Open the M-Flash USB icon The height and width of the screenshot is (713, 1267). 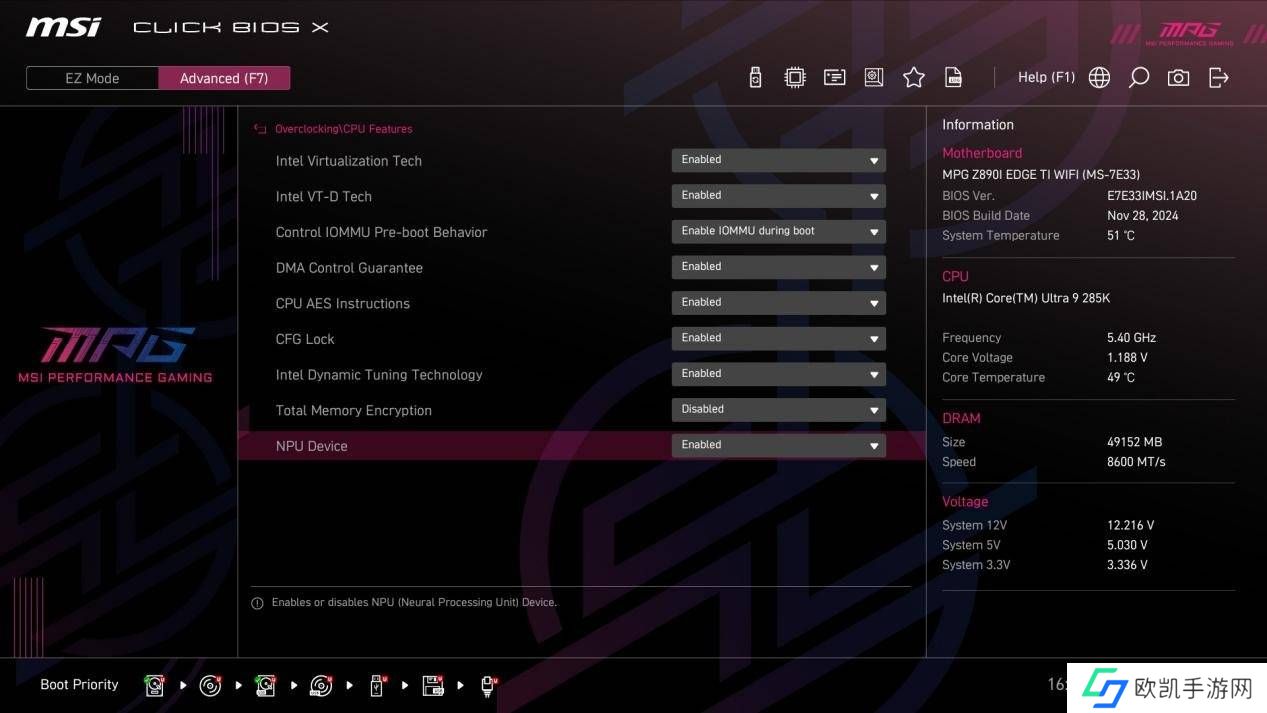click(755, 78)
